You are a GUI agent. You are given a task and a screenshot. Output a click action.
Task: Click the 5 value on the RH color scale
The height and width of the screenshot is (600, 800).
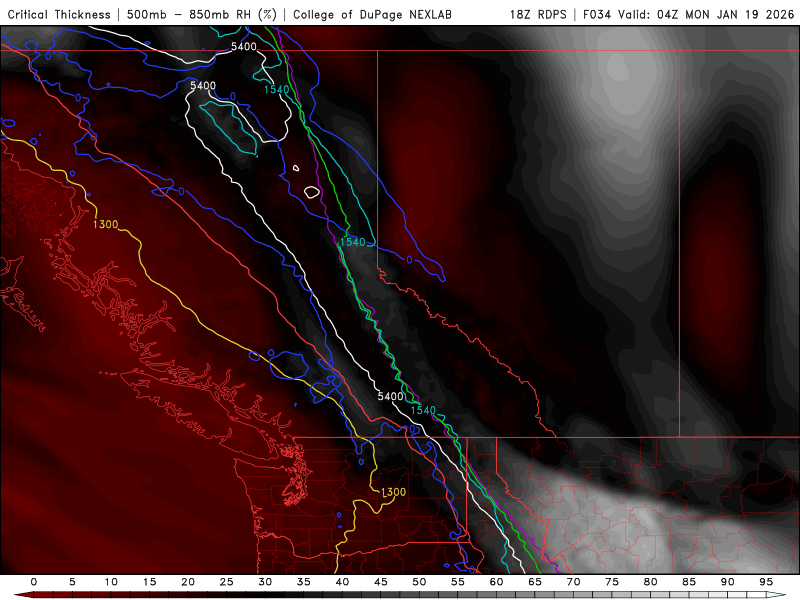[x=72, y=582]
